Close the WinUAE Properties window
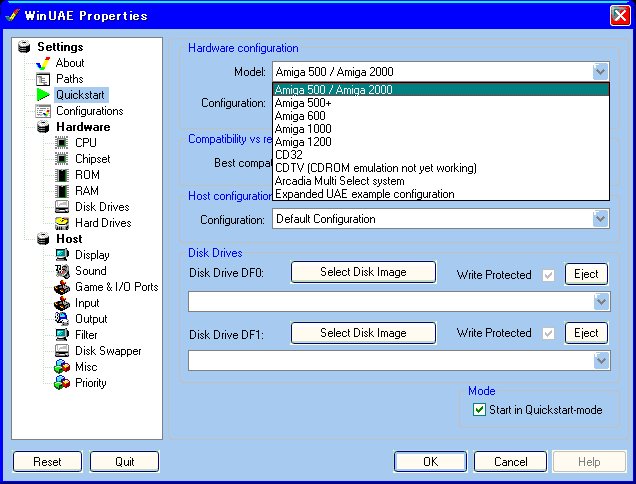This screenshot has height=484, width=636. pos(620,15)
